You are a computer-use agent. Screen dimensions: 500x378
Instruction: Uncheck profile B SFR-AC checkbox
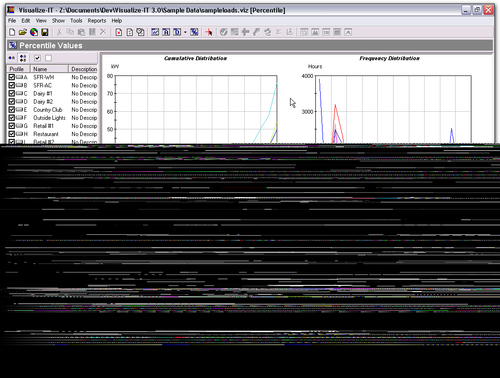12,85
